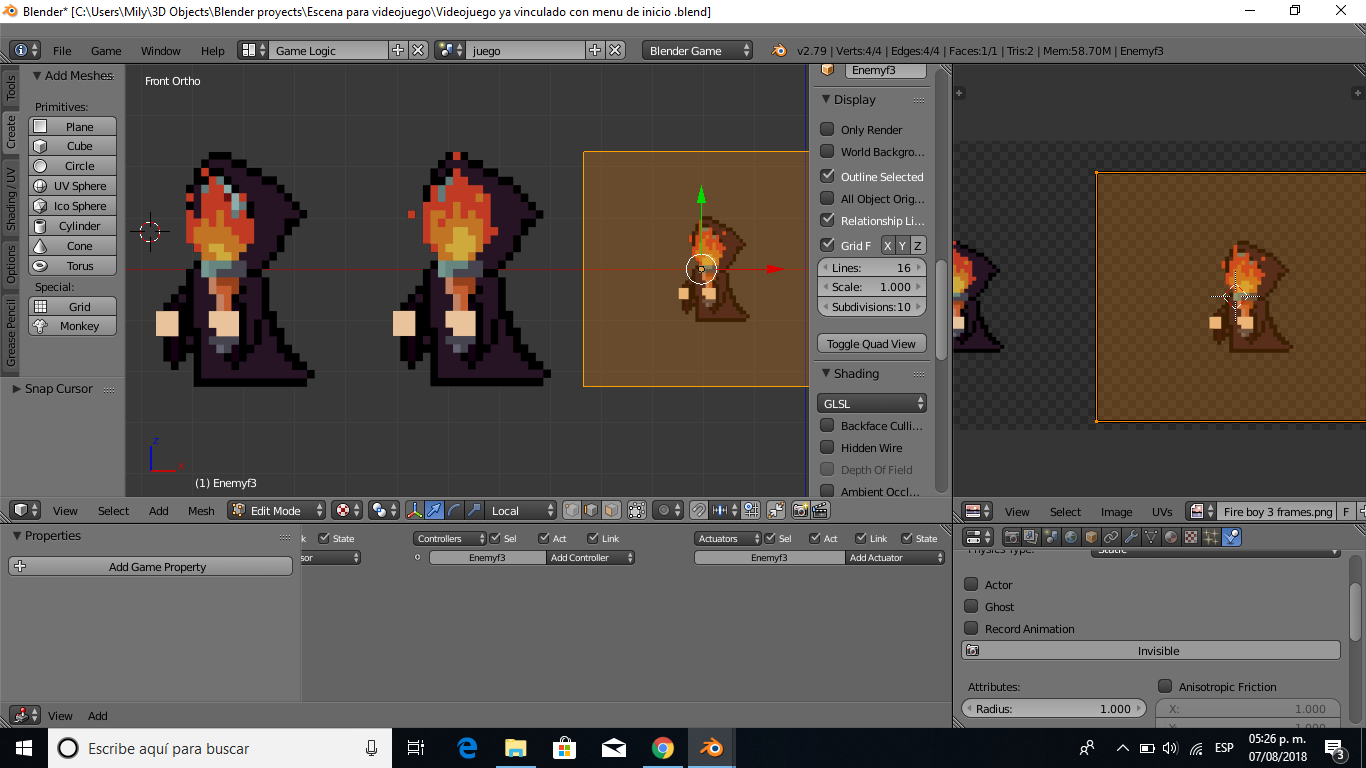The width and height of the screenshot is (1366, 768).
Task: Click OpenGL render image camera icon
Action: coord(800,510)
